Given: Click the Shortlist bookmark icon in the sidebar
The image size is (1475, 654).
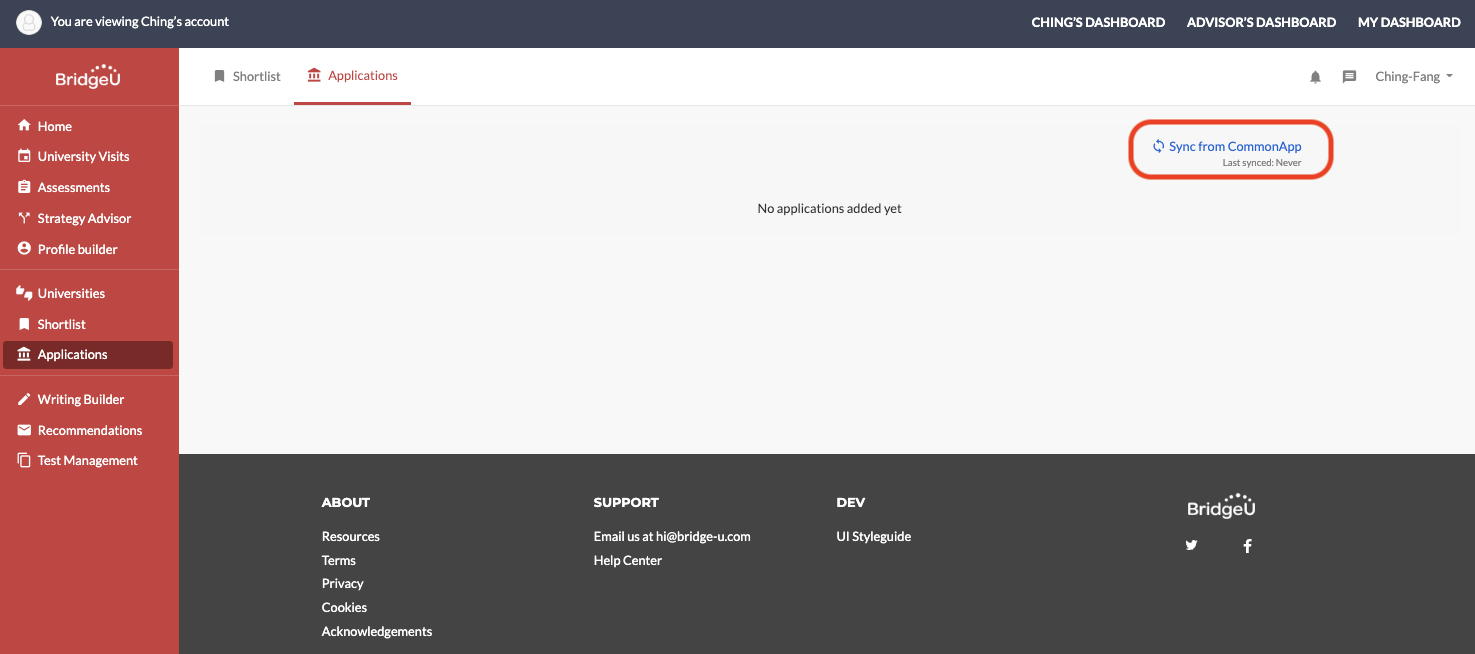Looking at the screenshot, I should [24, 324].
